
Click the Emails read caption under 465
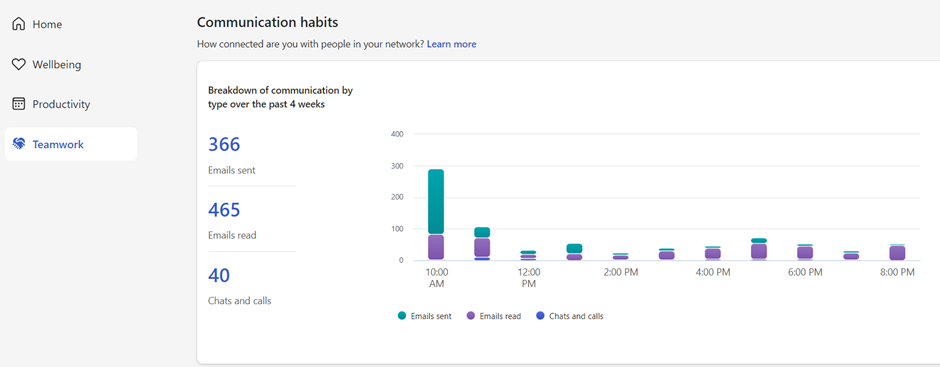point(232,236)
